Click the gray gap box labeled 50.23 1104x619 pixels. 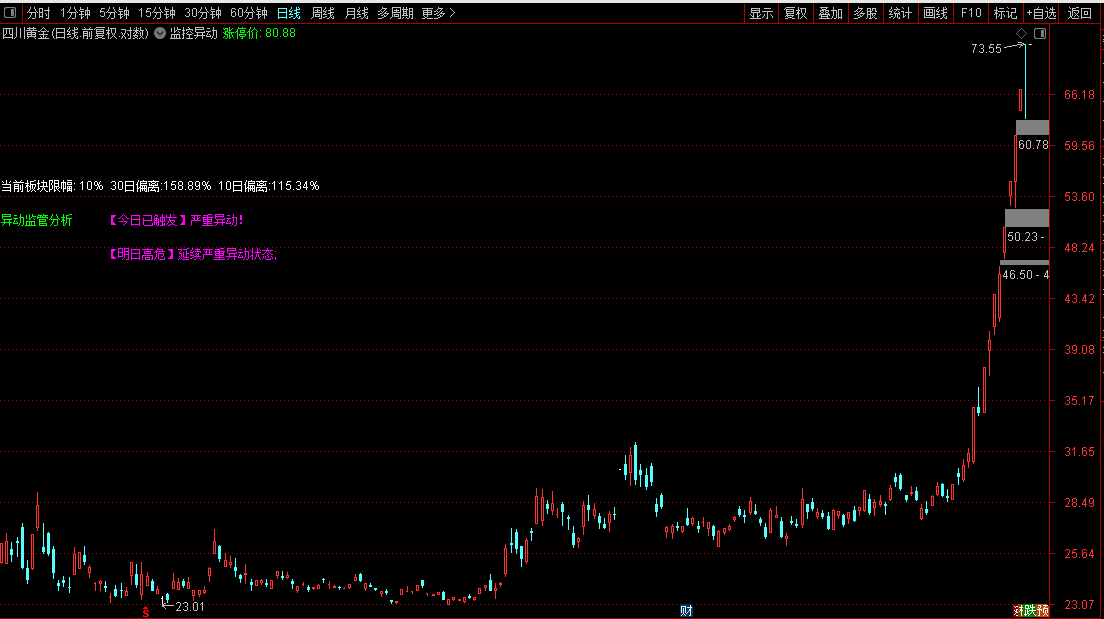[1027, 218]
